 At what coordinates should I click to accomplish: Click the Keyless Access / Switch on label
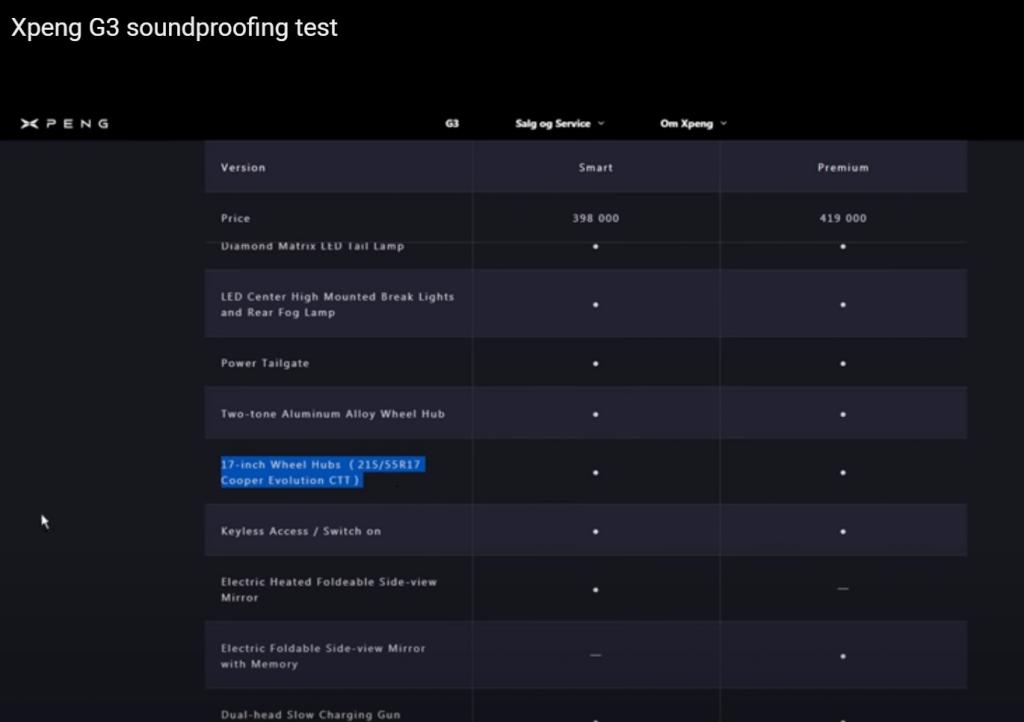point(300,531)
